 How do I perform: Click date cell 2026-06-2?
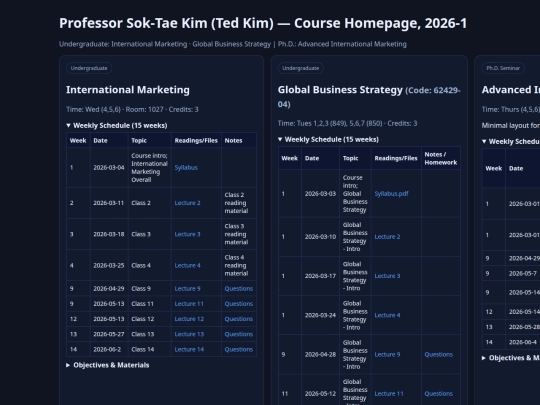(x=109, y=349)
